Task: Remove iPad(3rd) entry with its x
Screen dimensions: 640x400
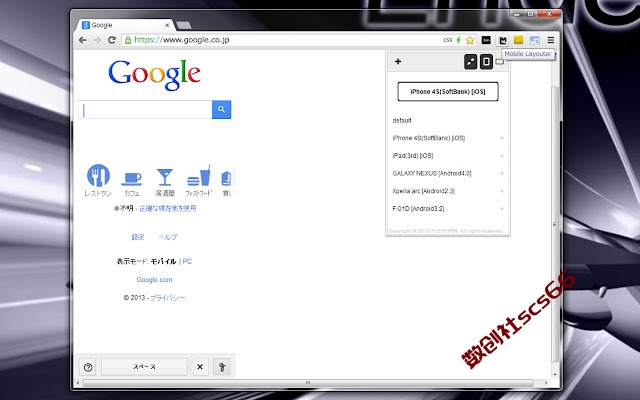Action: pyautogui.click(x=502, y=156)
